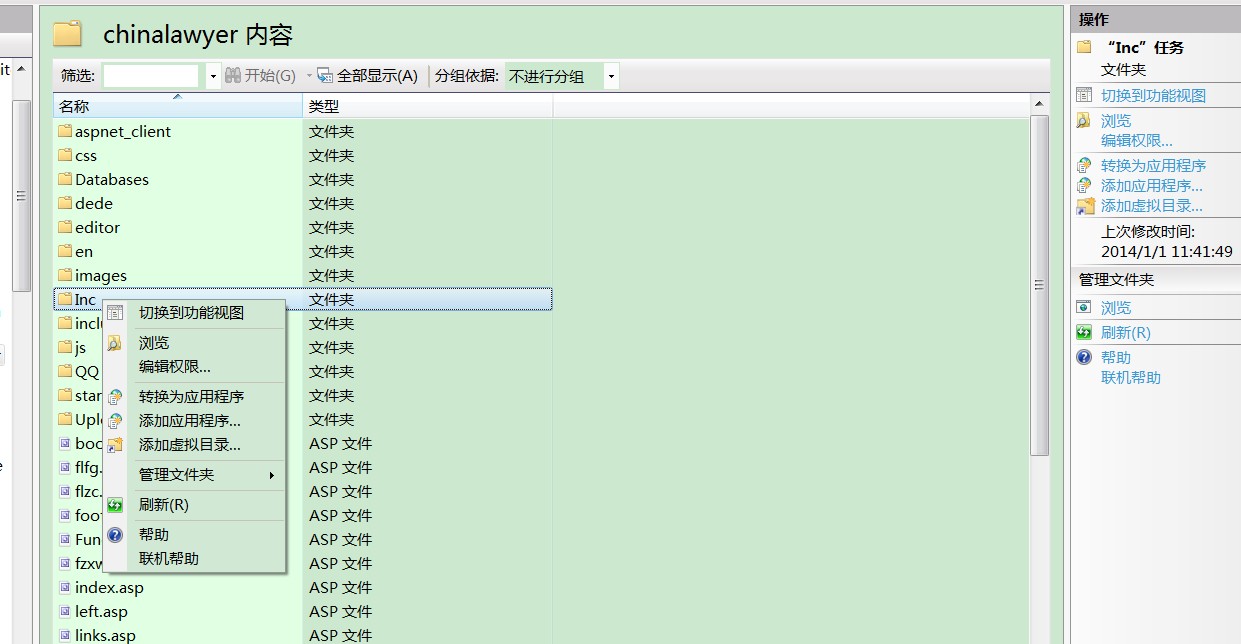The height and width of the screenshot is (644, 1241).
Task: Click 添加虚拟目录 icon in context menu
Action: tap(115, 445)
